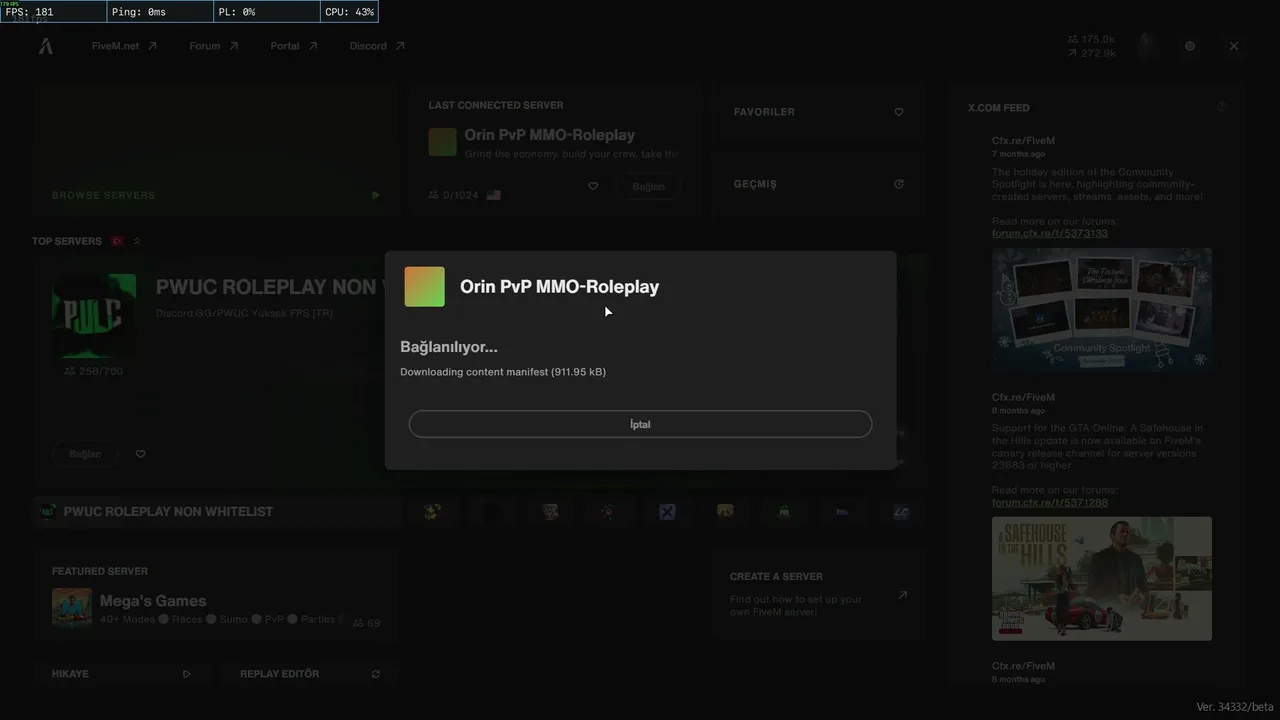Click the heart icon in Favoriler
This screenshot has height=720, width=1280.
(899, 112)
